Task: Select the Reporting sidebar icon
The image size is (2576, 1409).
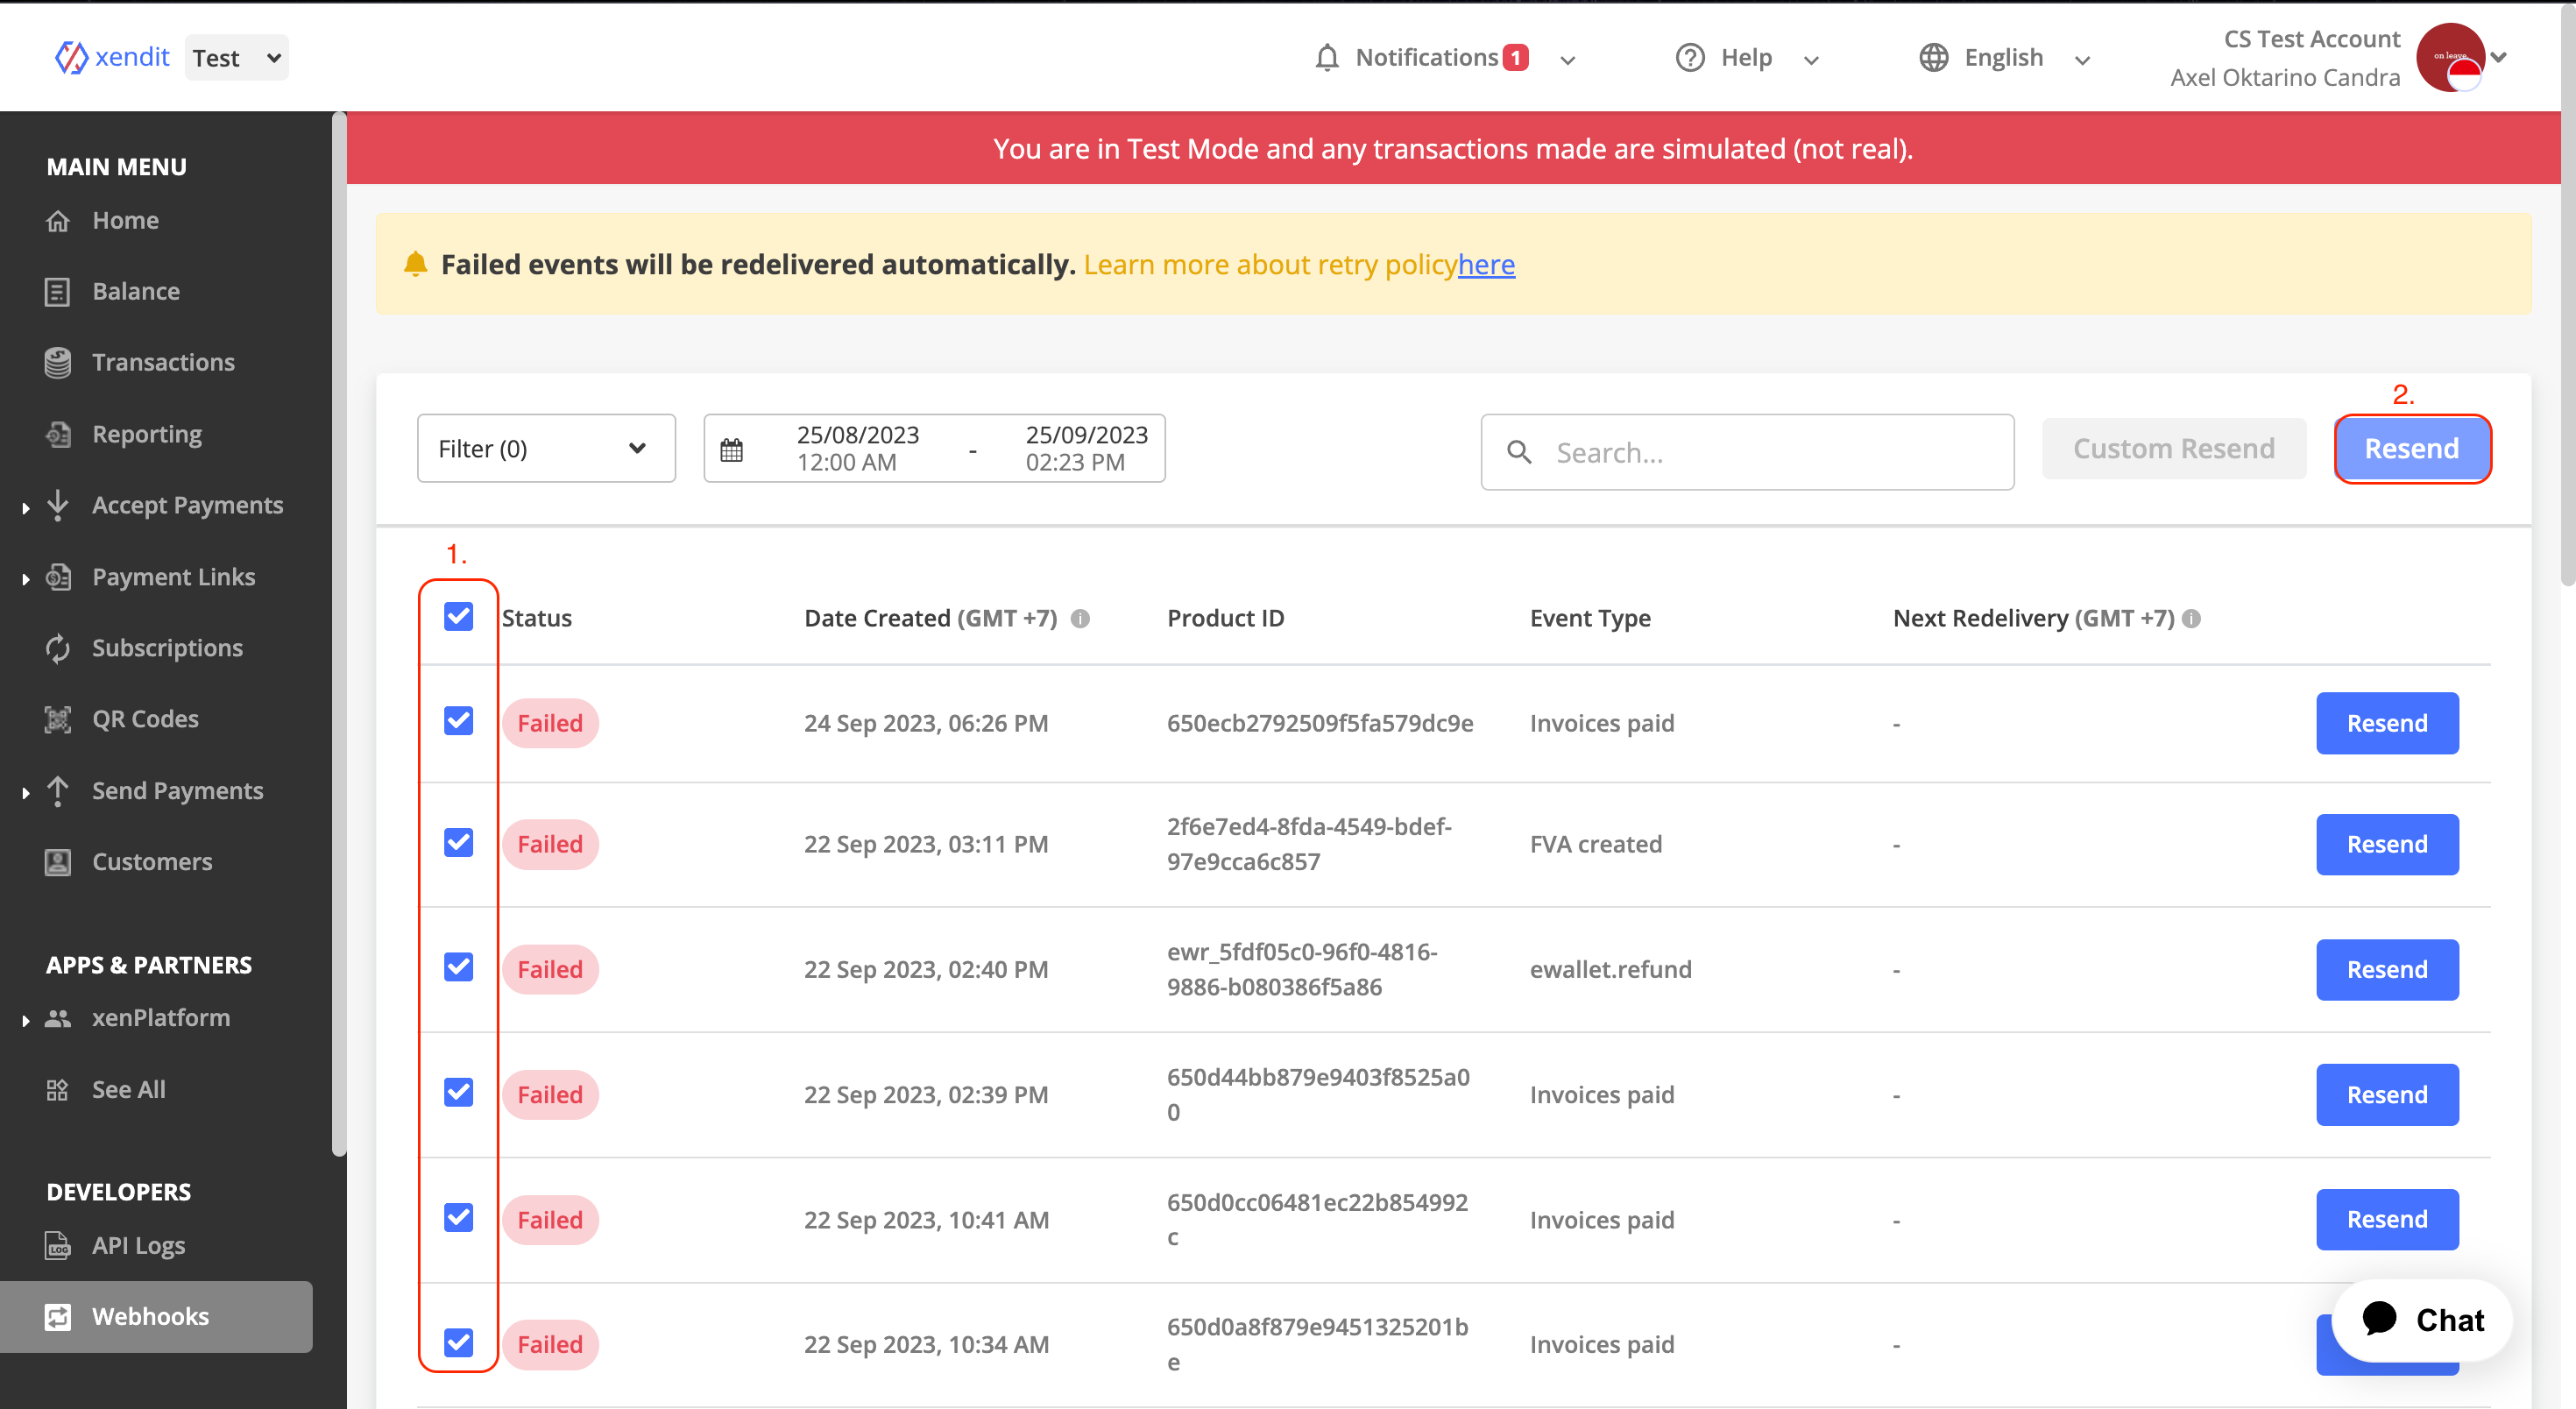Action: click(x=57, y=434)
